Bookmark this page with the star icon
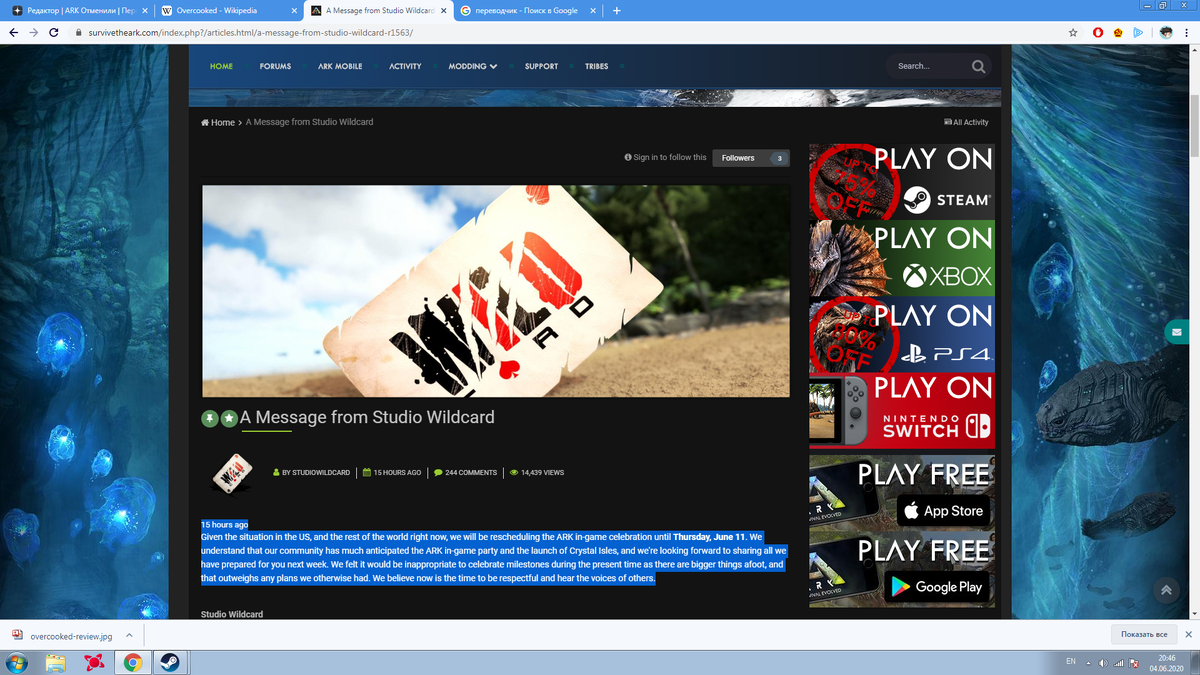 click(1073, 32)
